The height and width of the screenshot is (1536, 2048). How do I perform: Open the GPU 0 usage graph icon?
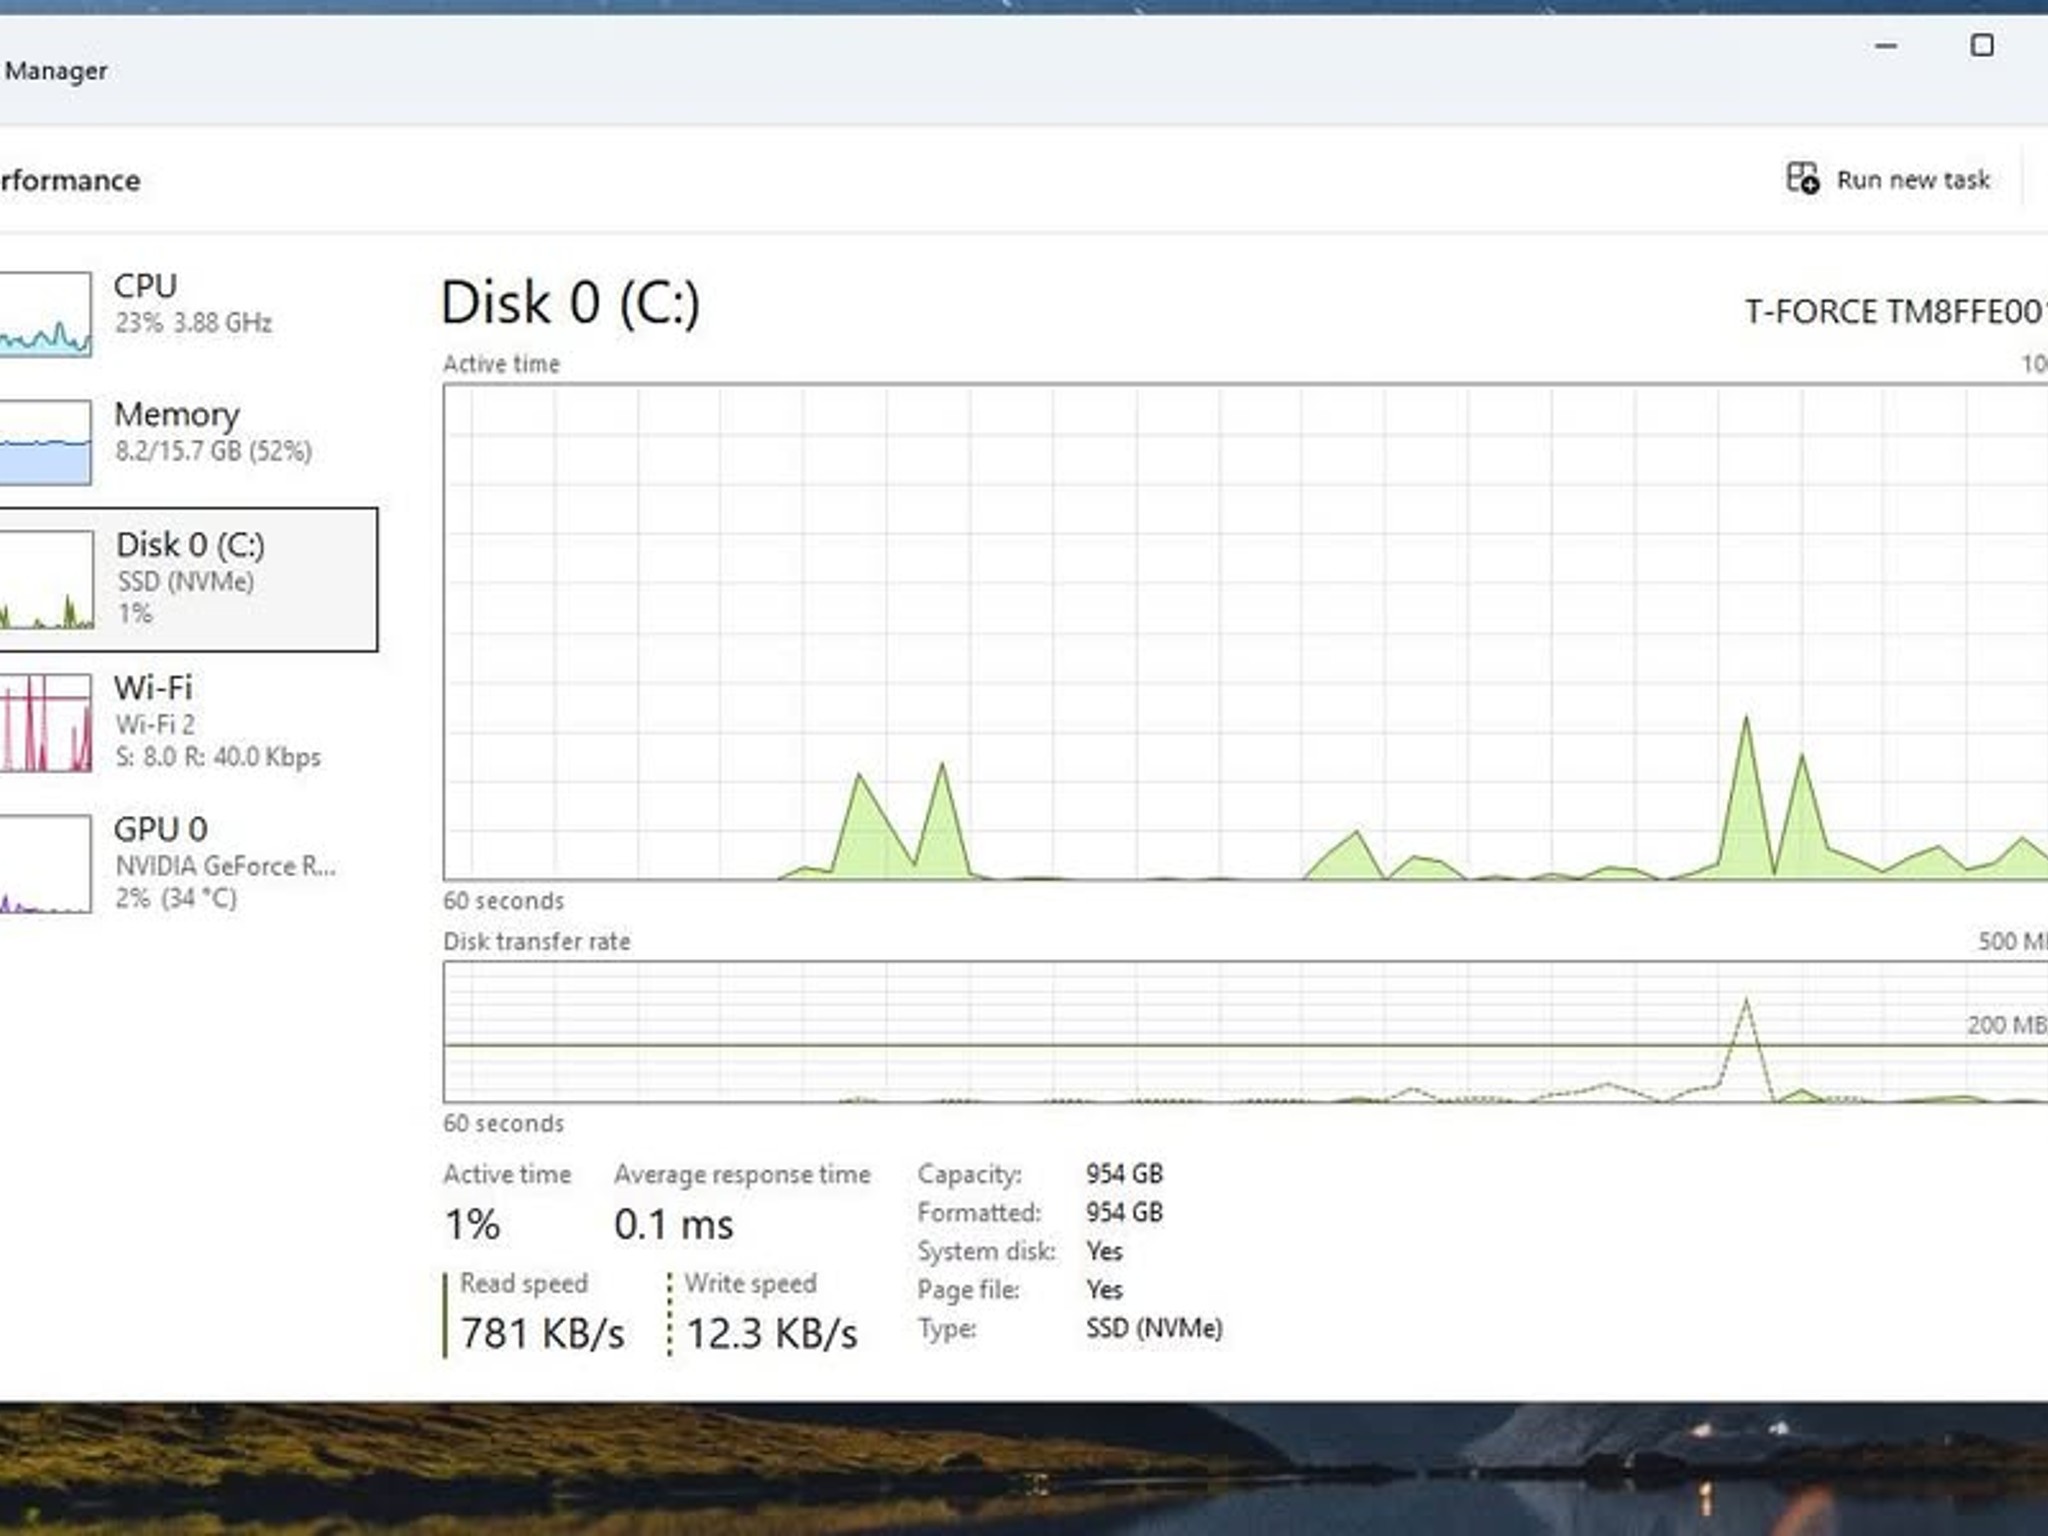click(x=45, y=863)
